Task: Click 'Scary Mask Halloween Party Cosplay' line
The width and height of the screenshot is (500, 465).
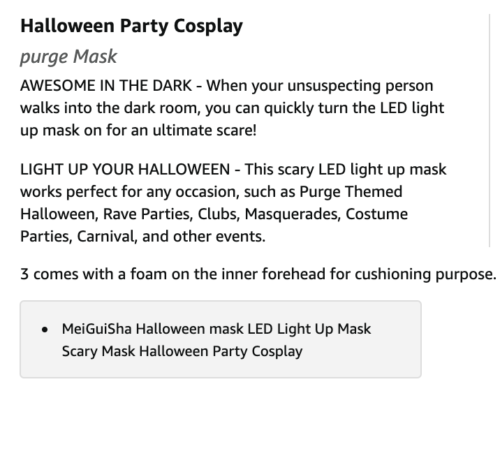Action: [x=182, y=351]
